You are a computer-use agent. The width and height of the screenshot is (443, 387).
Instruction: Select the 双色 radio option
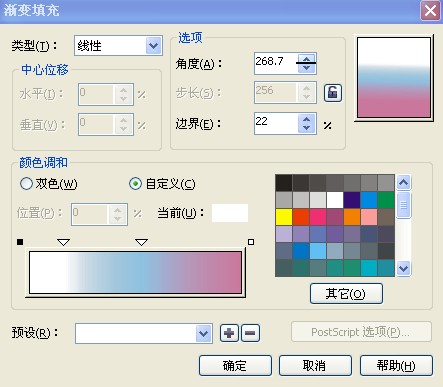pos(26,184)
